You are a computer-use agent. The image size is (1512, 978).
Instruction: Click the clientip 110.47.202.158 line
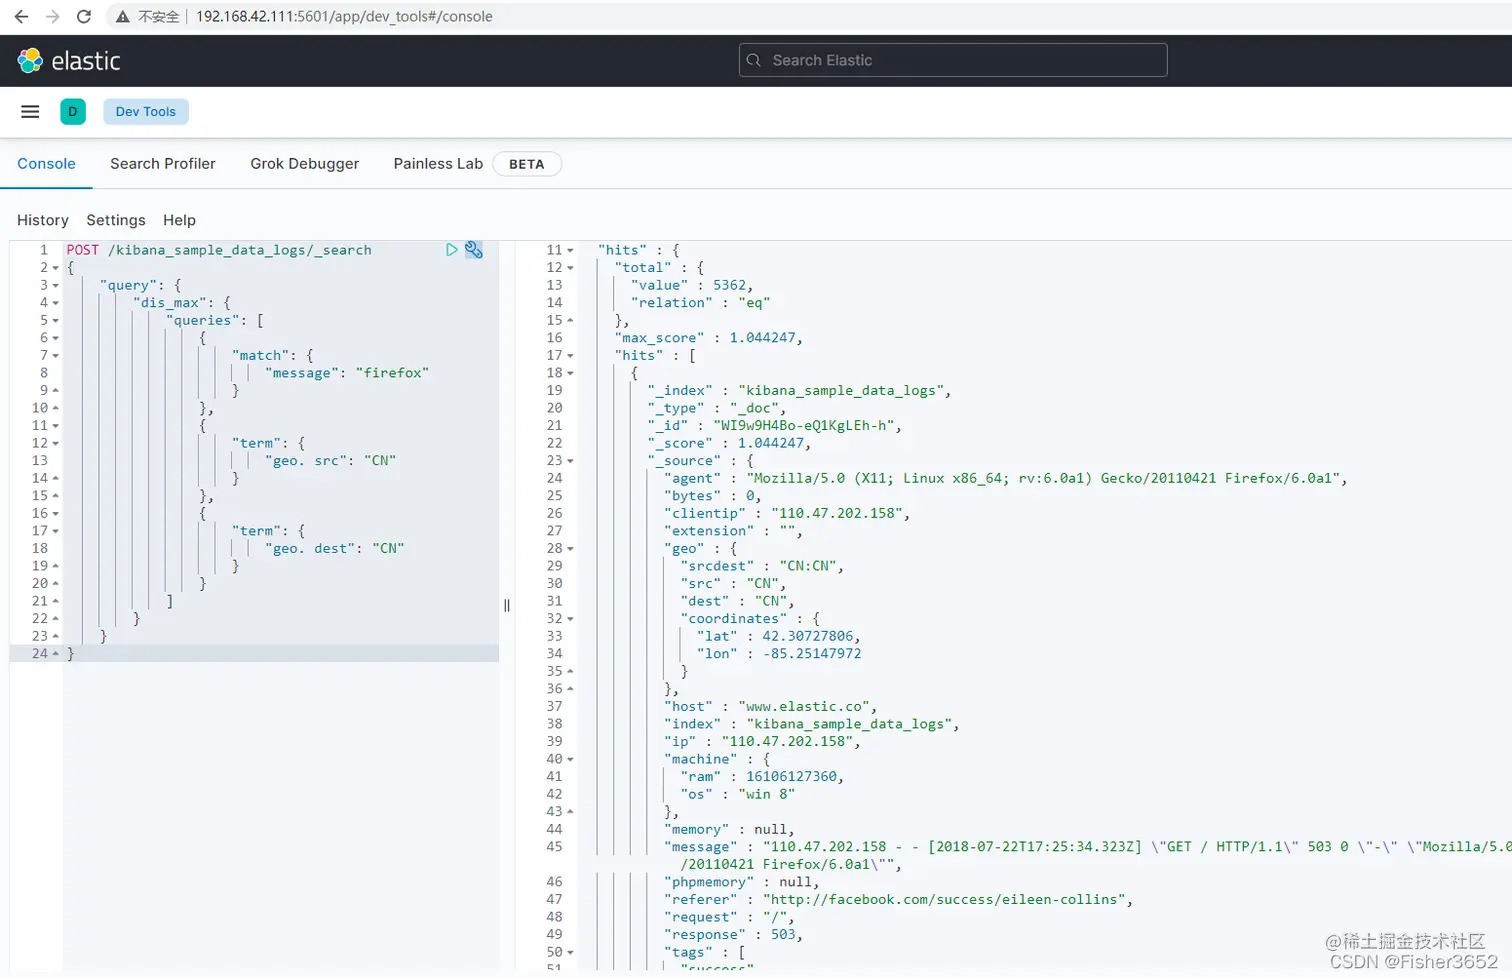click(786, 513)
